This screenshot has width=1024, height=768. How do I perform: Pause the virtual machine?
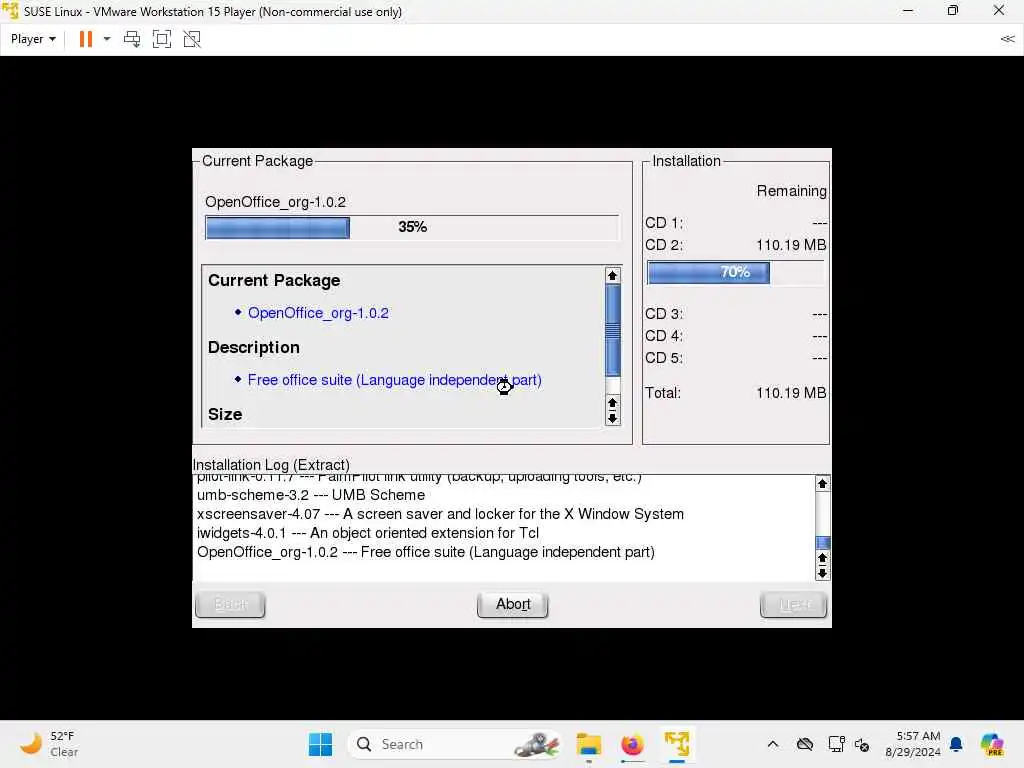[x=86, y=39]
